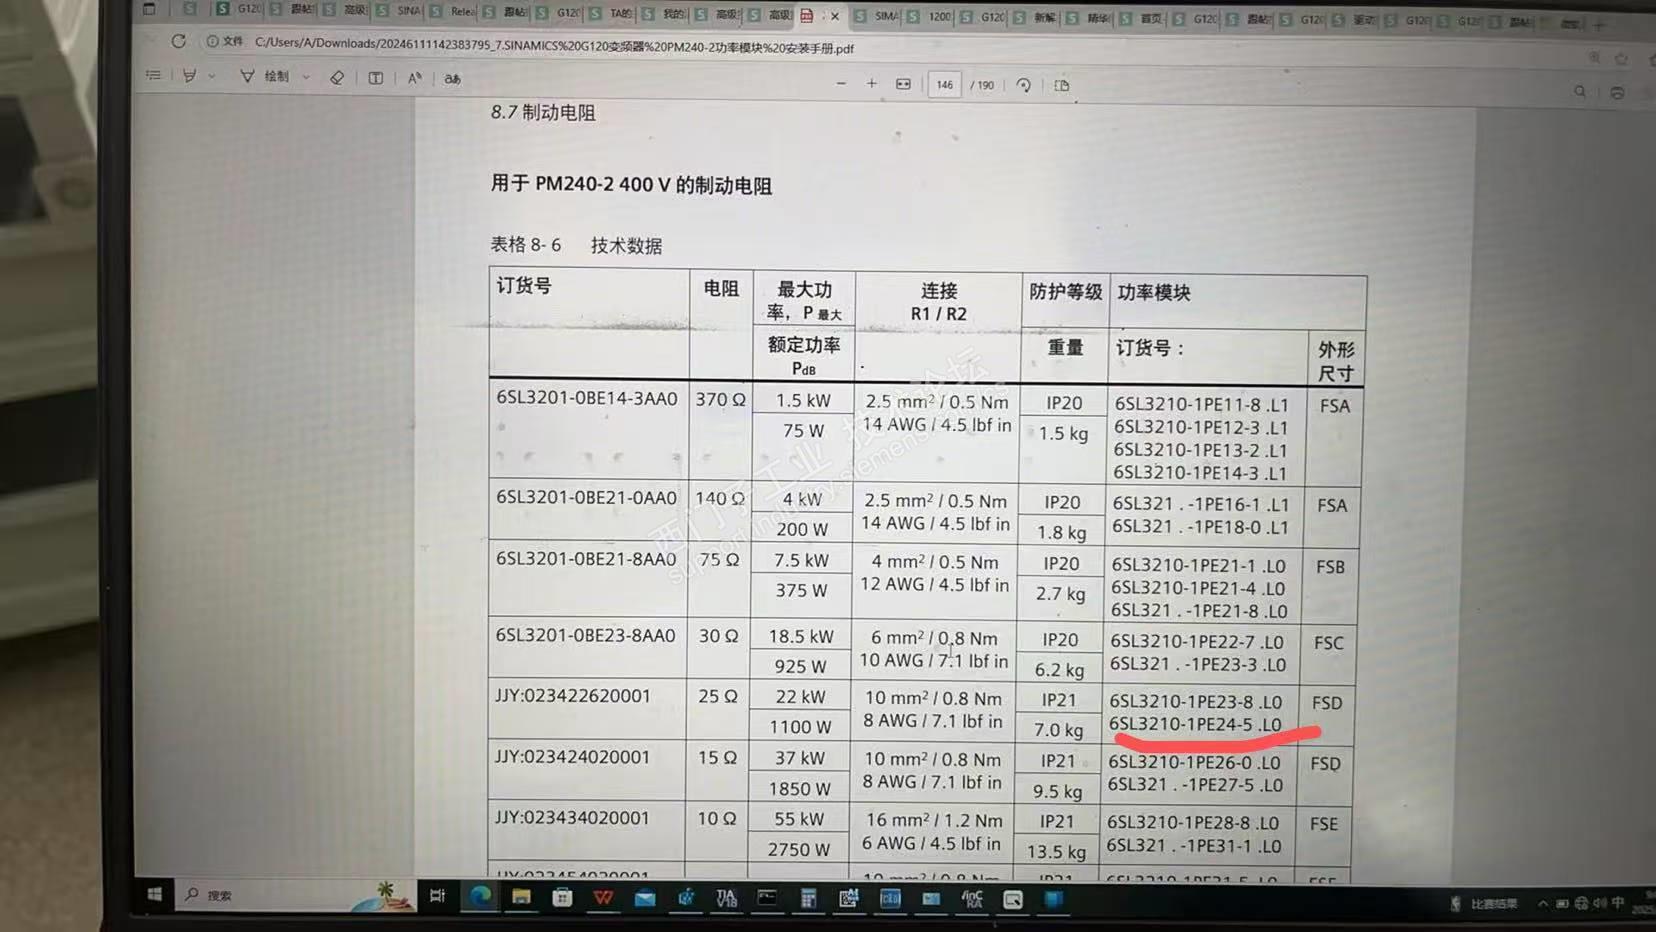Viewport: 1656px width, 932px height.
Task: Show hidden system tray icons chevron
Action: click(1543, 903)
